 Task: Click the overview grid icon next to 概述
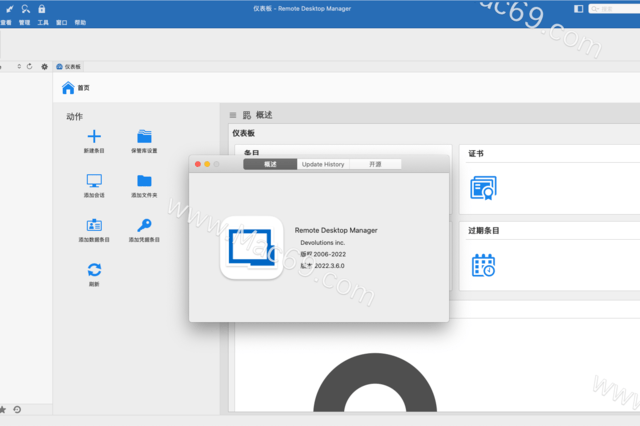[x=247, y=115]
